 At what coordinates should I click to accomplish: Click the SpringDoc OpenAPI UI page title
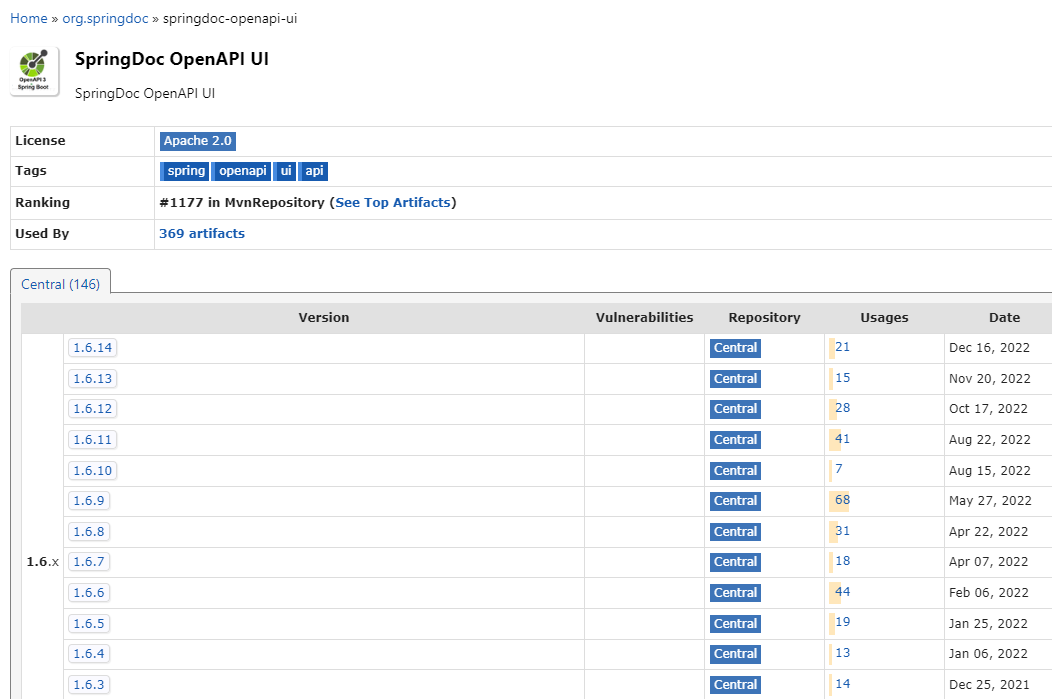(x=172, y=59)
